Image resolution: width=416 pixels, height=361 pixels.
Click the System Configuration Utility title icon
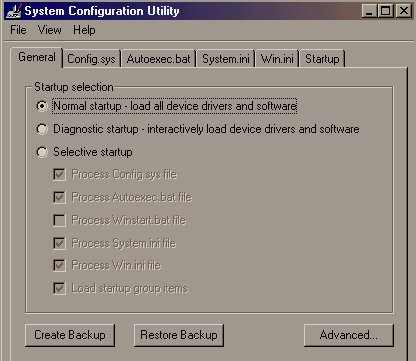click(x=14, y=11)
